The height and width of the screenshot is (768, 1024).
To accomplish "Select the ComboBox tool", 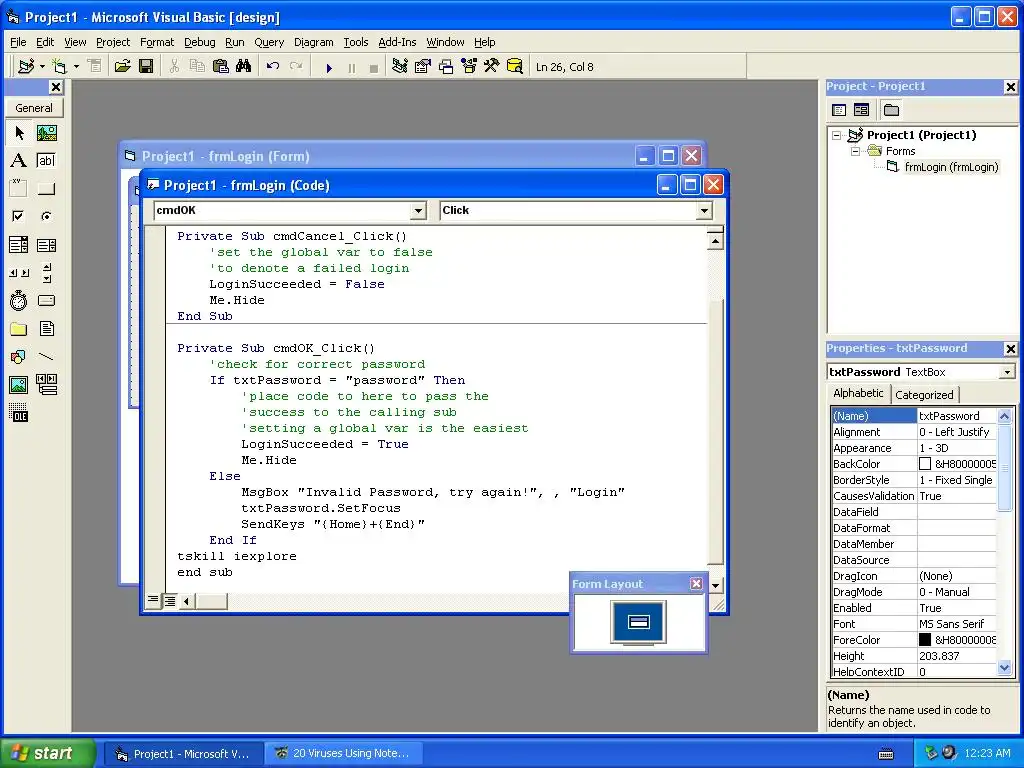I will click(19, 245).
